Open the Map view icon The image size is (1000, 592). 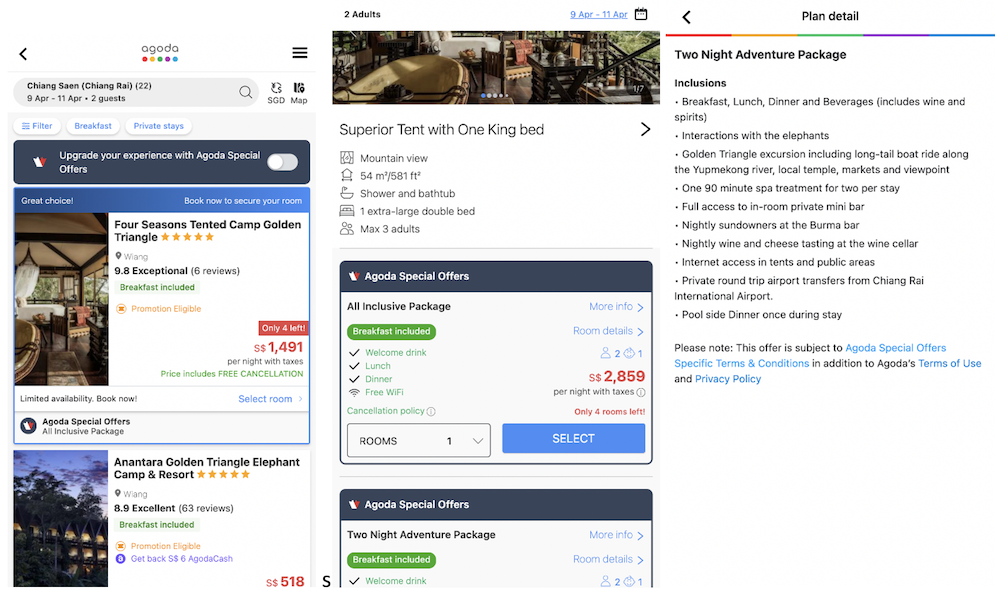coord(298,93)
